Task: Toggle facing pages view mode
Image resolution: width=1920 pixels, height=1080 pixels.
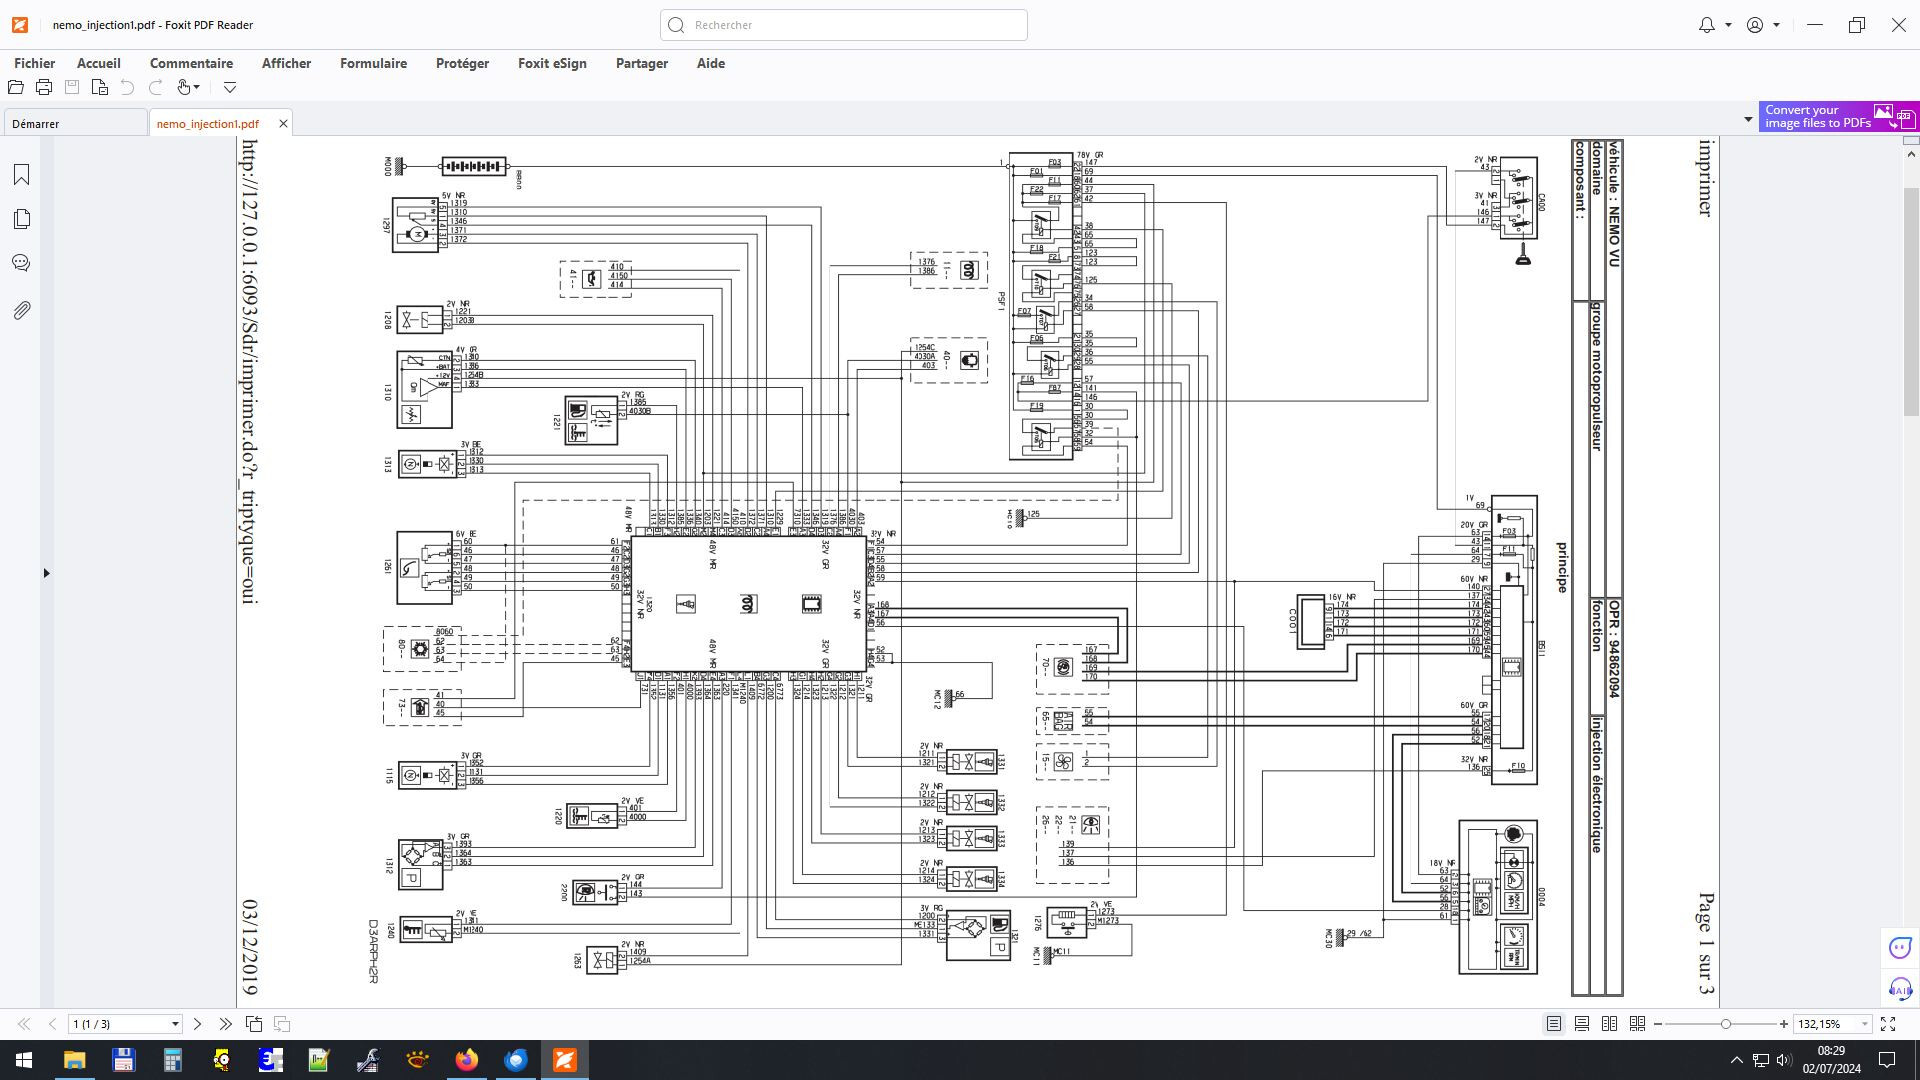Action: coord(1609,1024)
